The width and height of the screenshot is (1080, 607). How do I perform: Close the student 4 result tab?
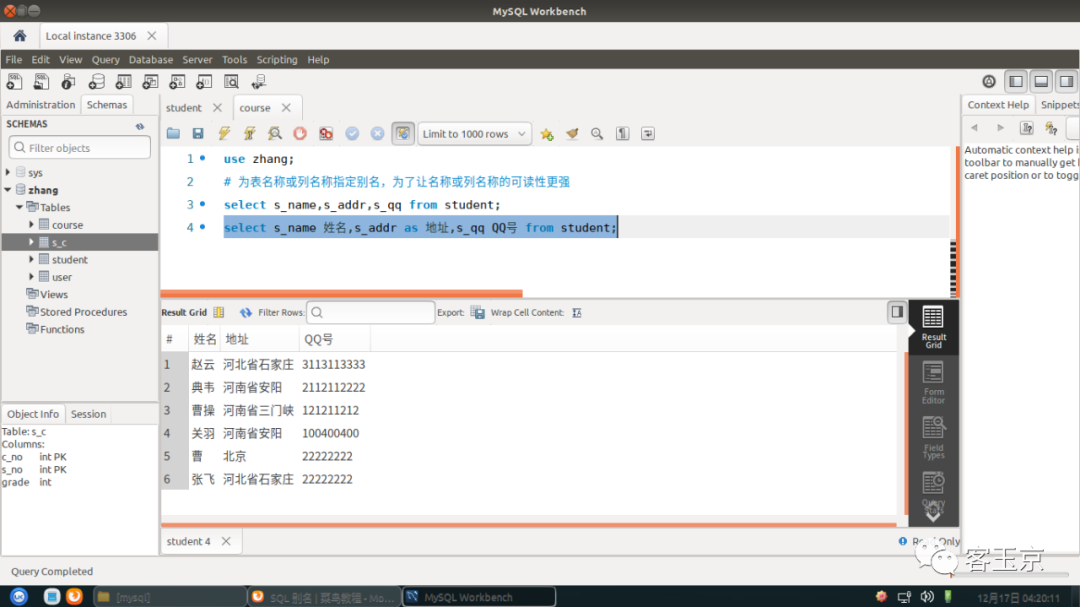coord(226,542)
